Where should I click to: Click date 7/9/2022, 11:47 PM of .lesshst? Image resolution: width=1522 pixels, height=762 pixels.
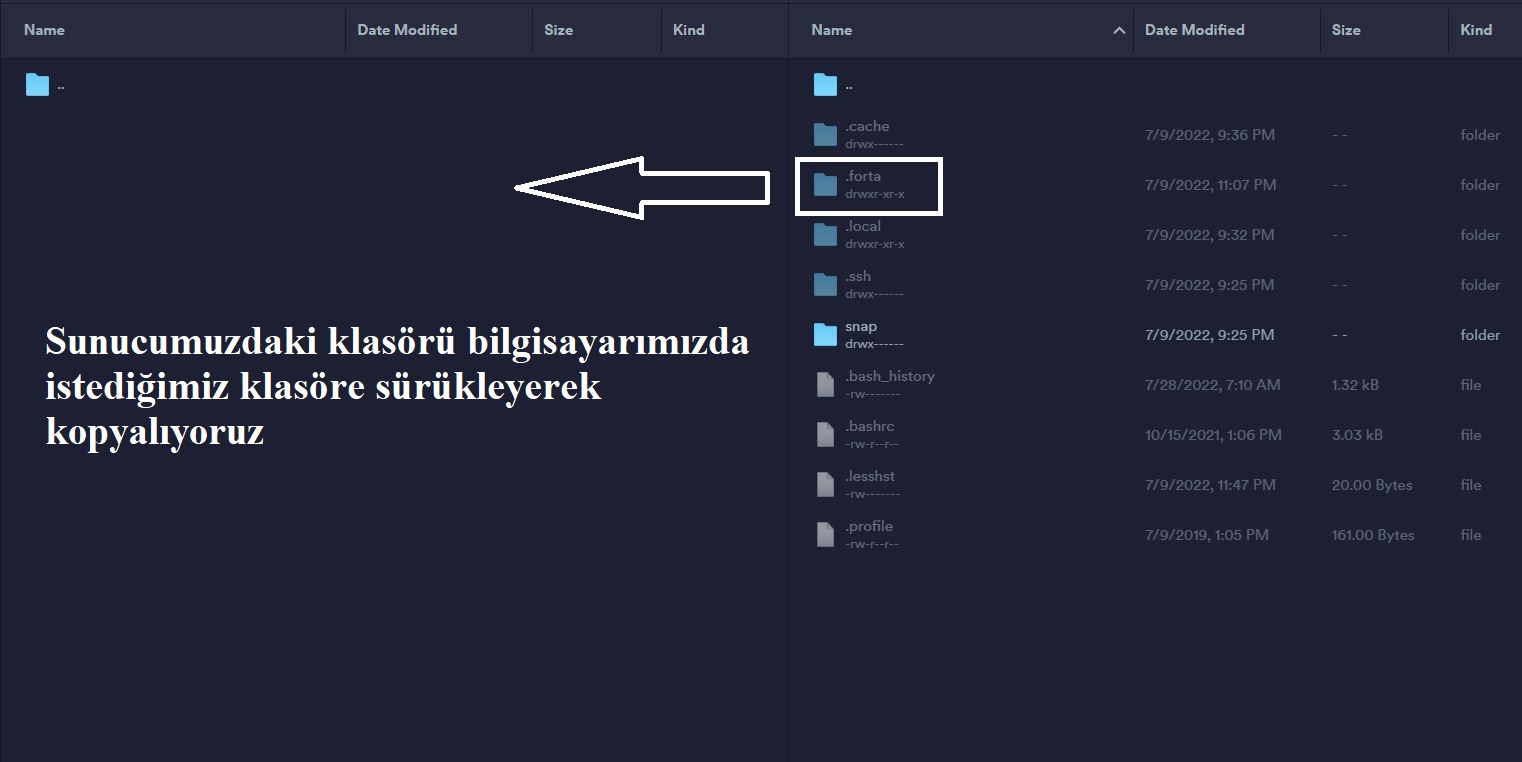click(1211, 485)
